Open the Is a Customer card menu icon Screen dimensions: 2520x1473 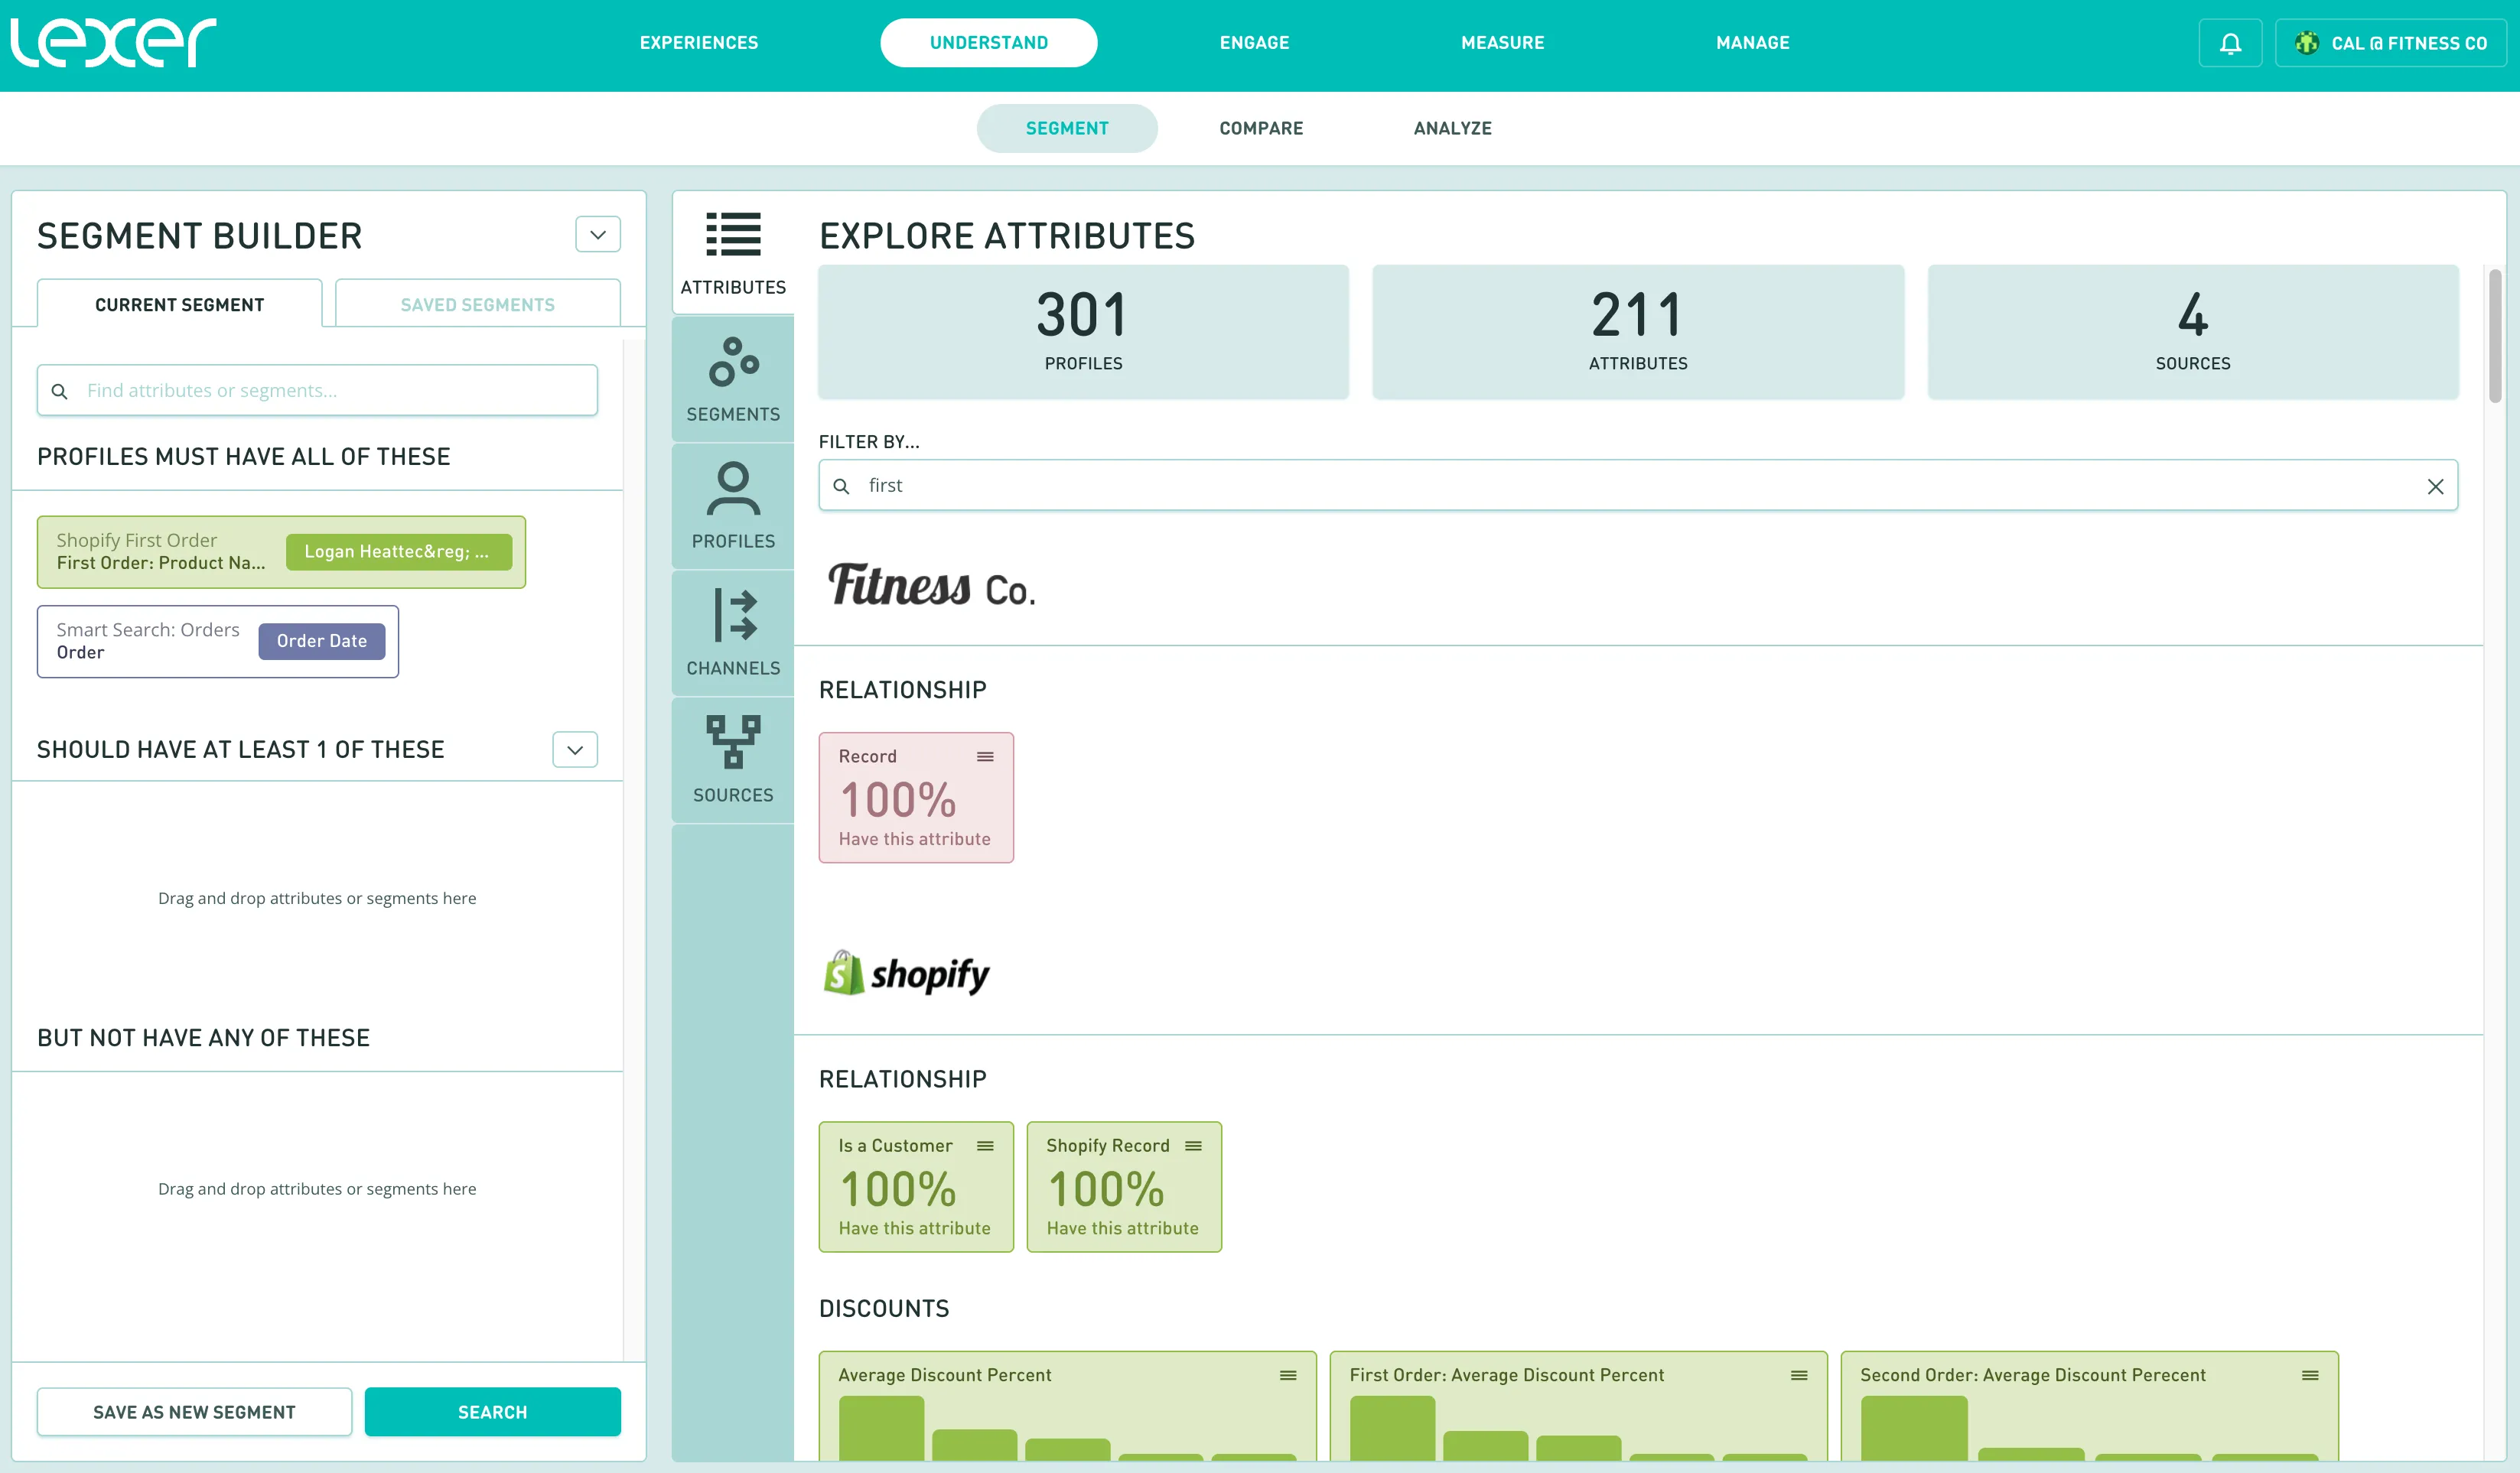coord(985,1146)
